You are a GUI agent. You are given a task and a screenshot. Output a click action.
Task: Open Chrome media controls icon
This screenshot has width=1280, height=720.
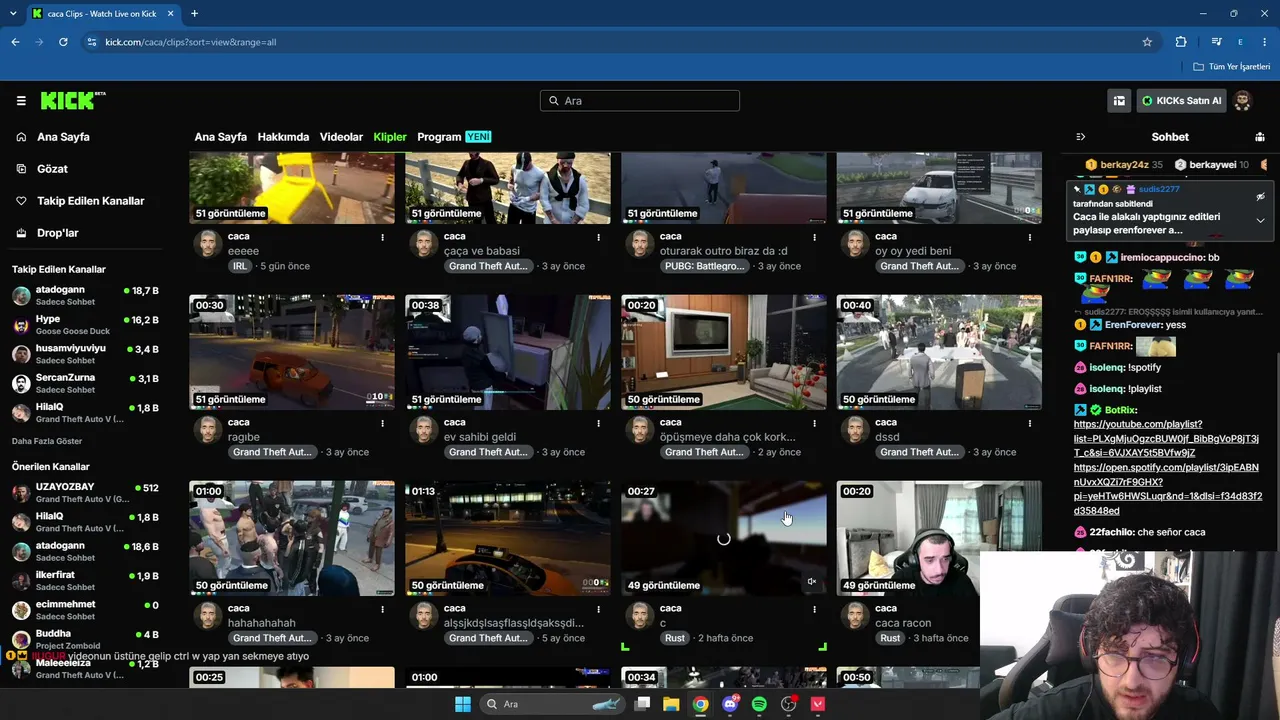pos(1216,42)
